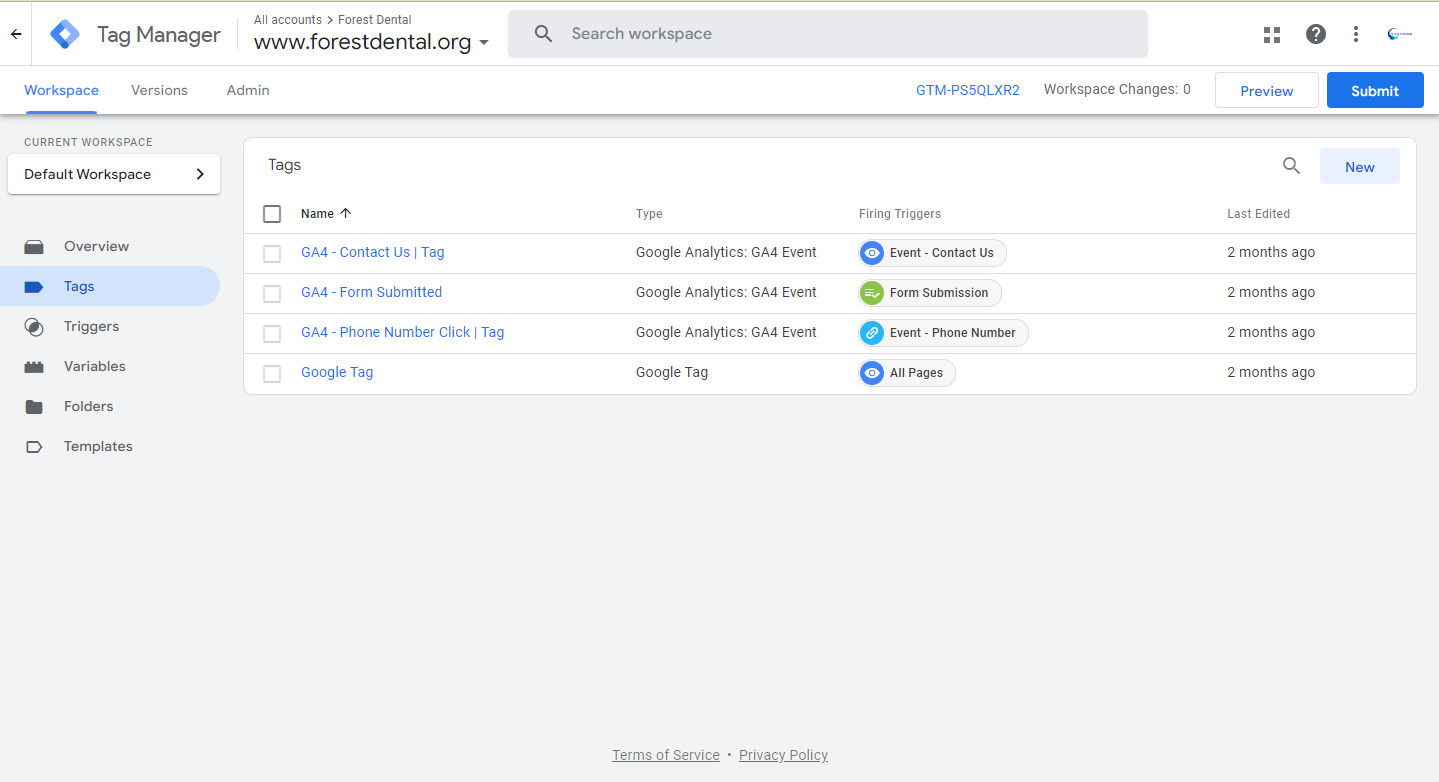1439x782 pixels.
Task: Check the GA4 - Phone Number Click checkbox
Action: [272, 333]
